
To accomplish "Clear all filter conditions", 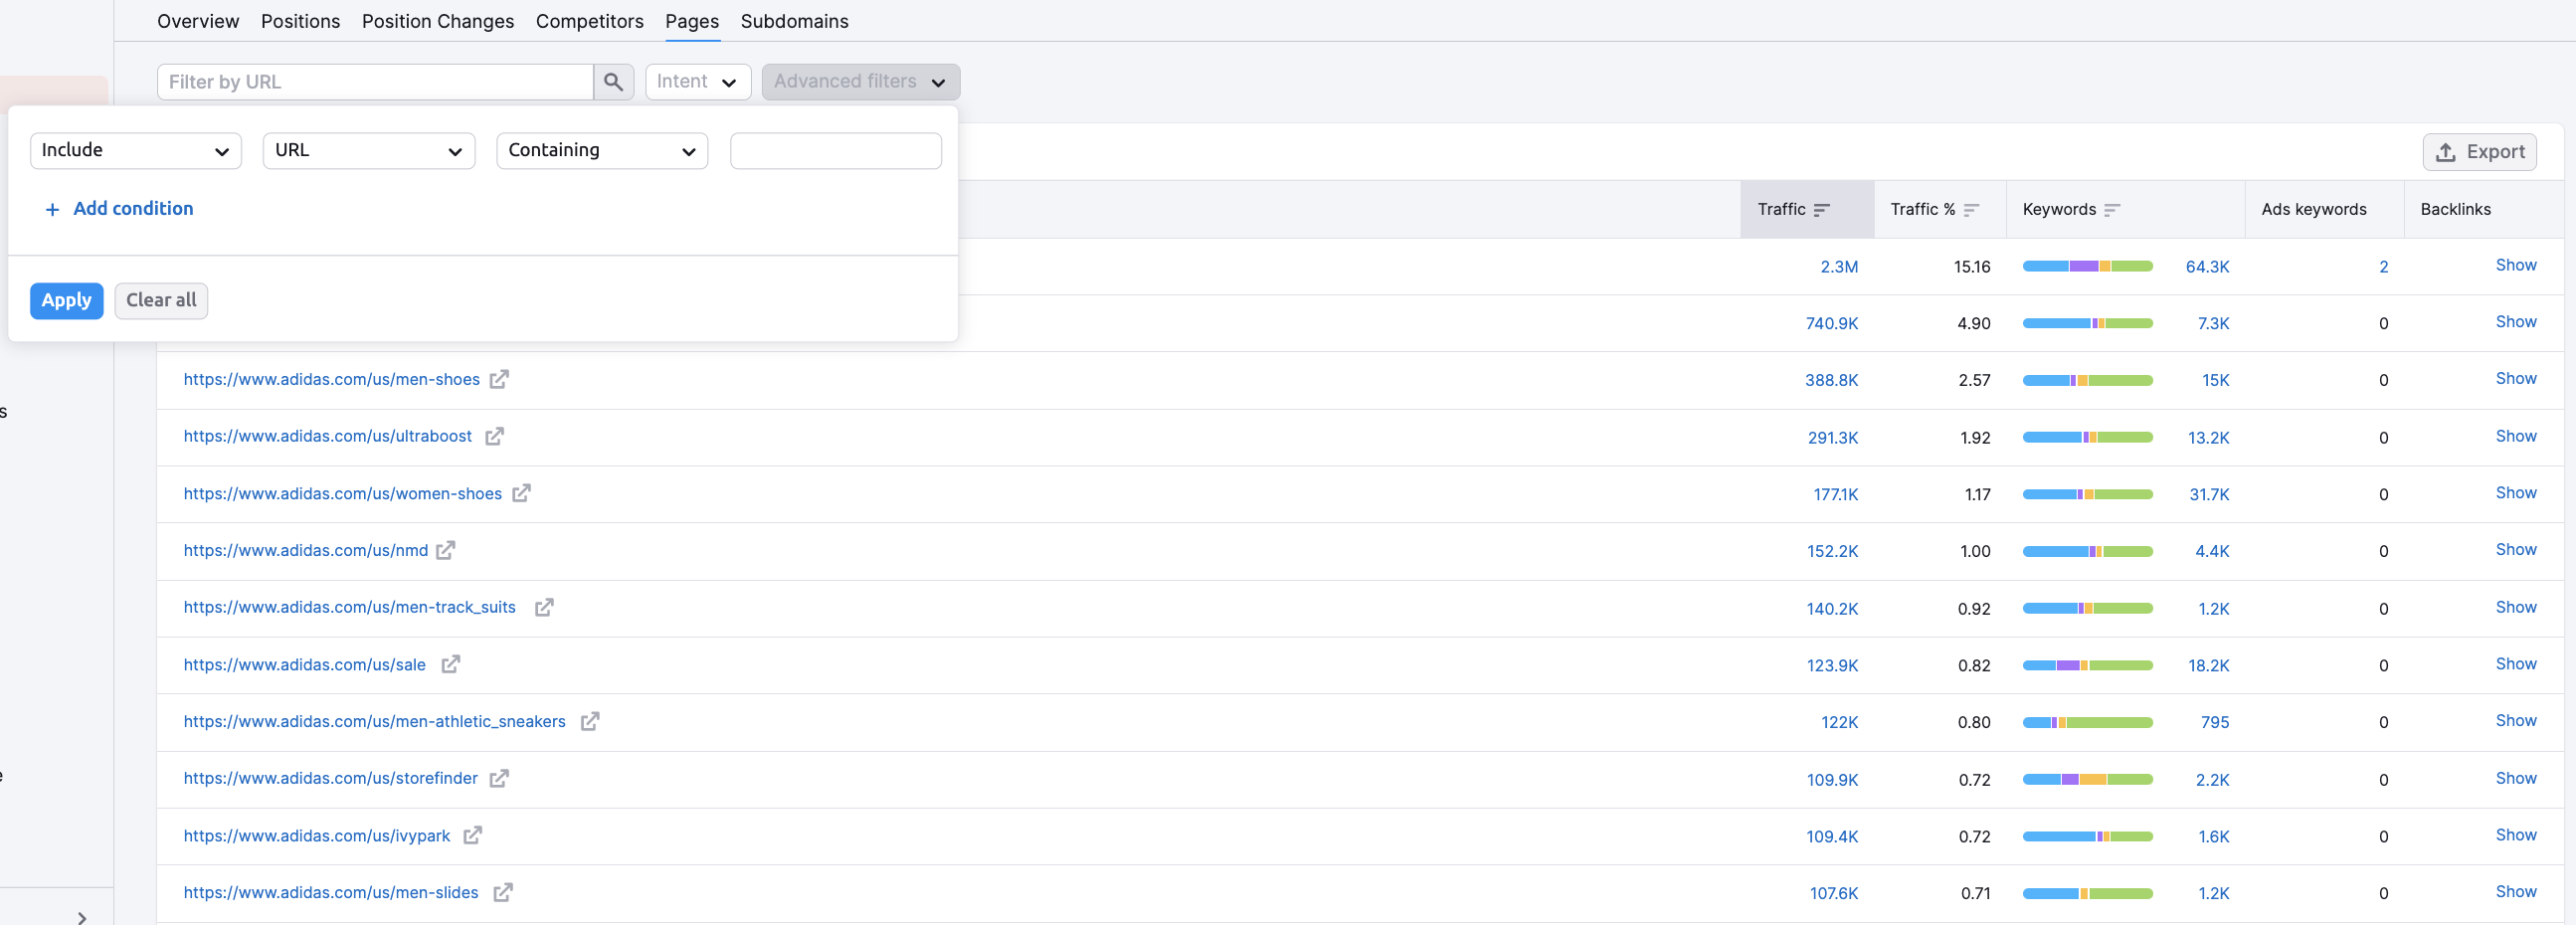I will (161, 301).
